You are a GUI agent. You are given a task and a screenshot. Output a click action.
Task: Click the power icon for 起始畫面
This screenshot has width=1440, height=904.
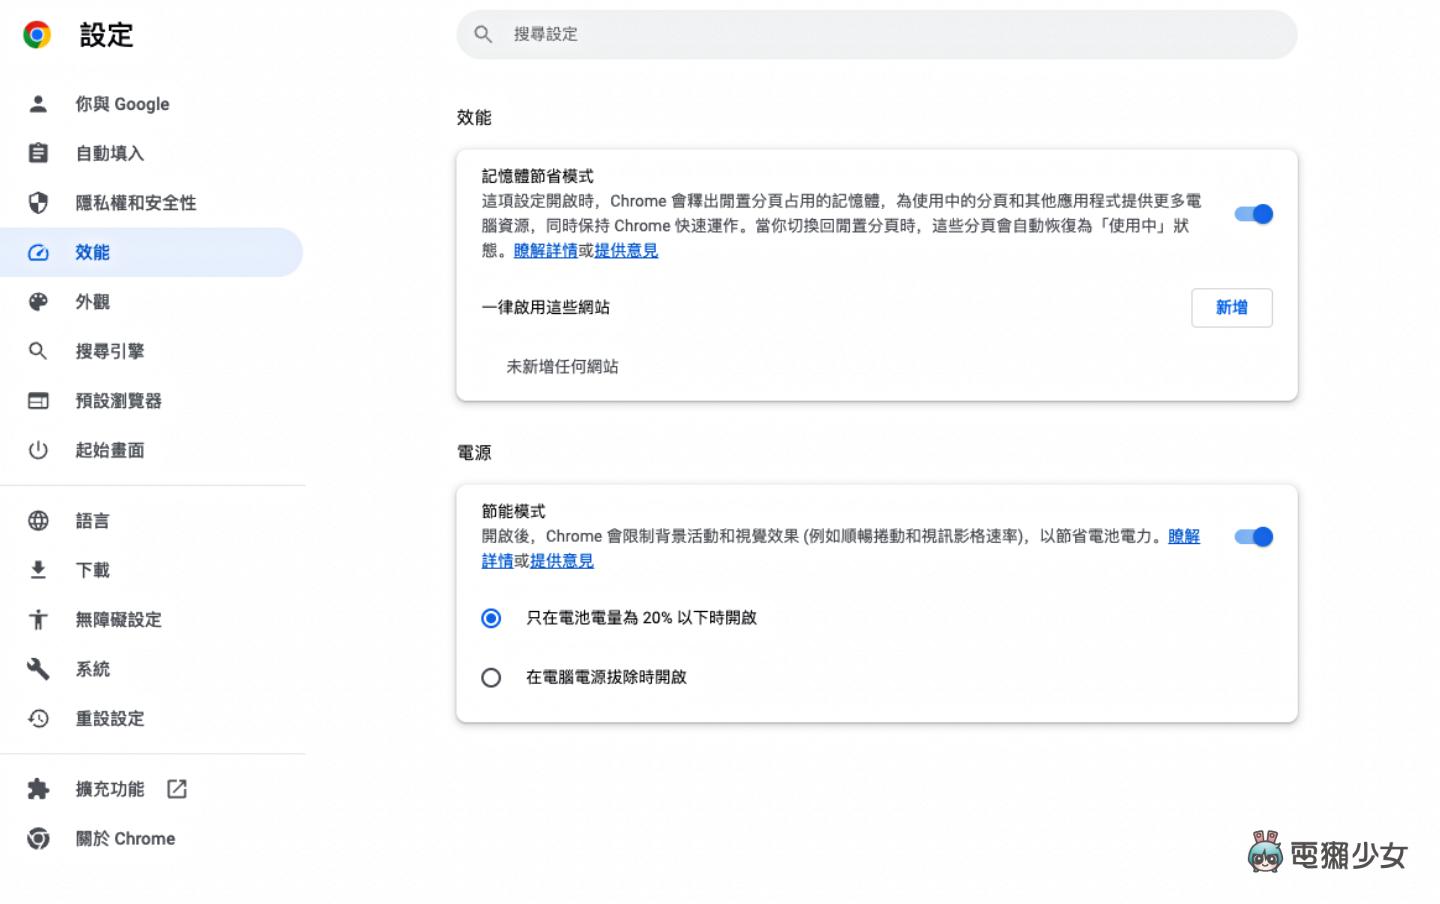click(x=38, y=450)
